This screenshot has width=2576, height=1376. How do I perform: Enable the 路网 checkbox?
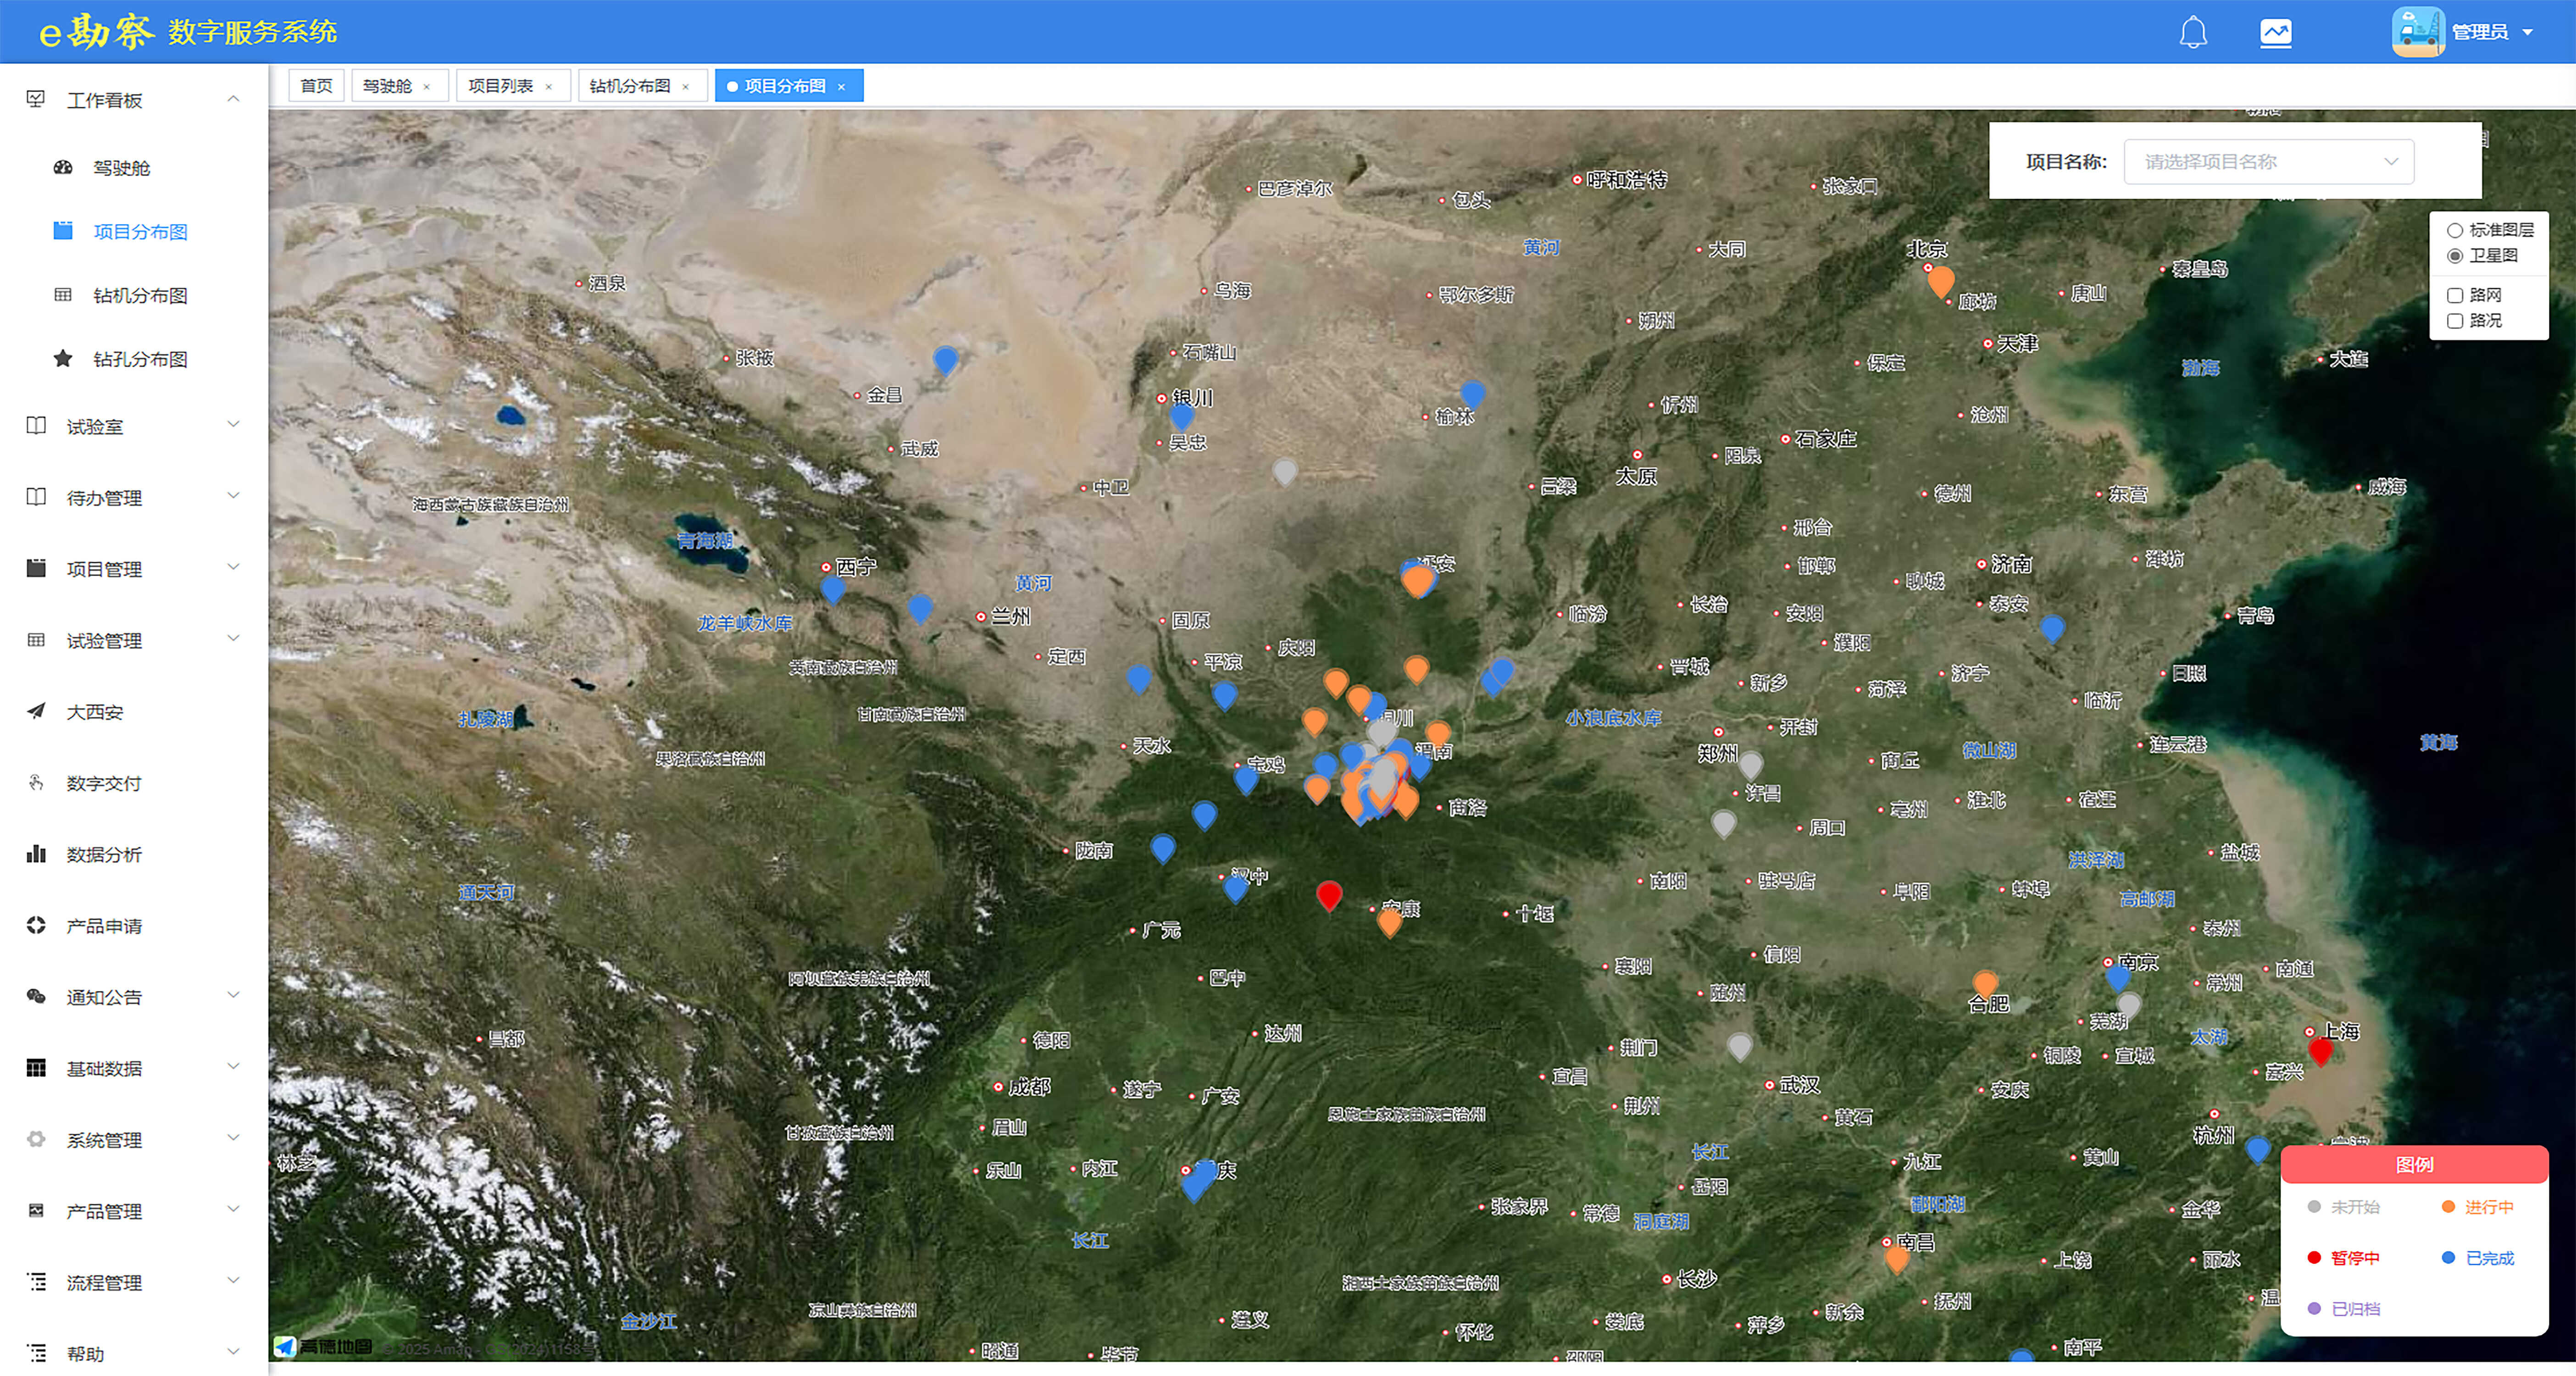(2454, 295)
